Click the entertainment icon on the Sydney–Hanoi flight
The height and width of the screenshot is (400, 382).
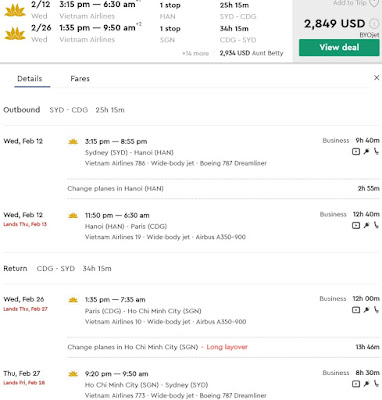tap(356, 152)
